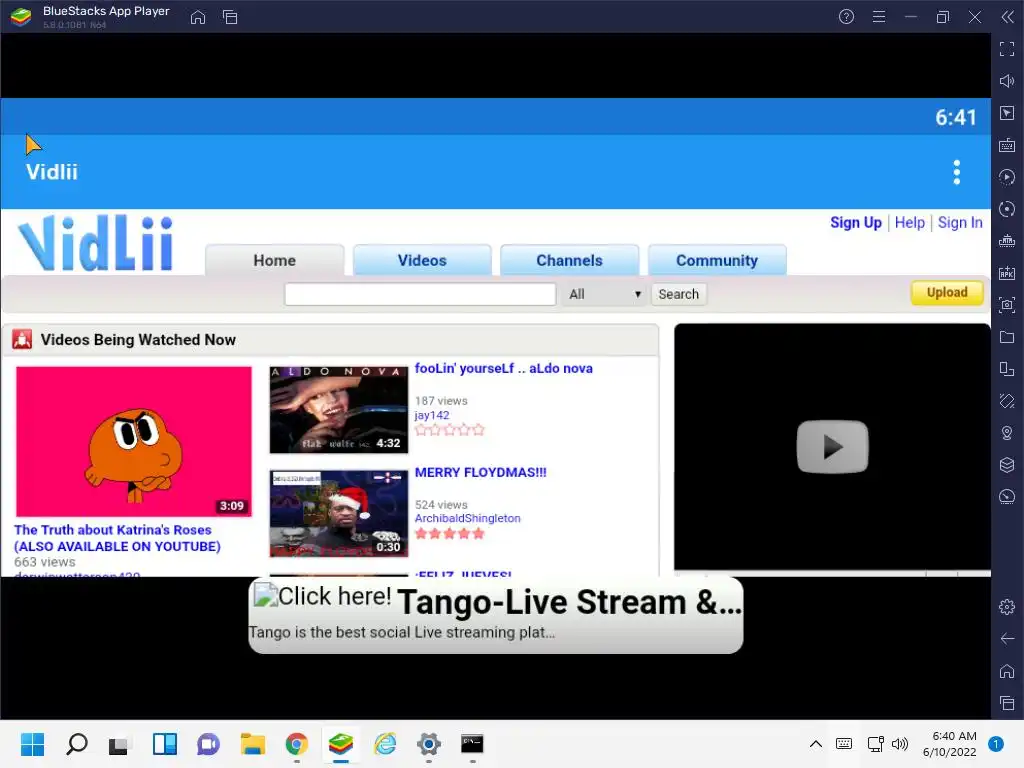Open the Vidlii app three-dot menu
This screenshot has width=1024, height=768.
[x=957, y=172]
